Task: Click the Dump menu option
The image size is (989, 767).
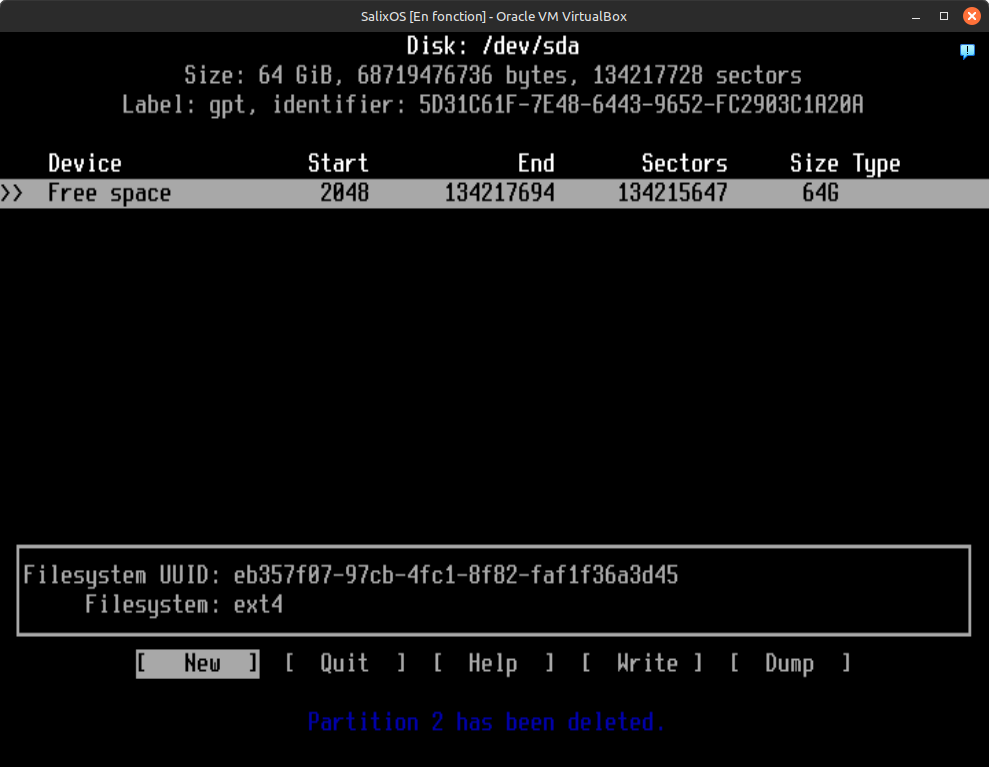Action: click(x=790, y=664)
